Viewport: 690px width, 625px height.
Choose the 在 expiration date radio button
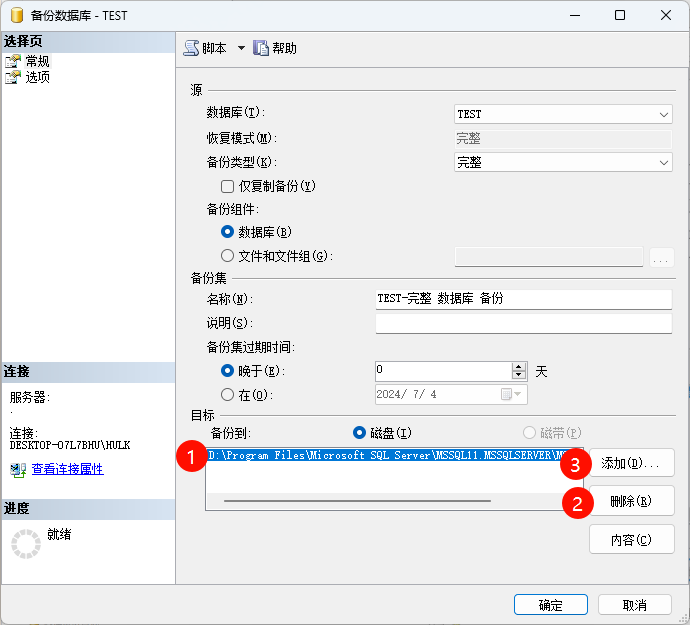tap(227, 395)
